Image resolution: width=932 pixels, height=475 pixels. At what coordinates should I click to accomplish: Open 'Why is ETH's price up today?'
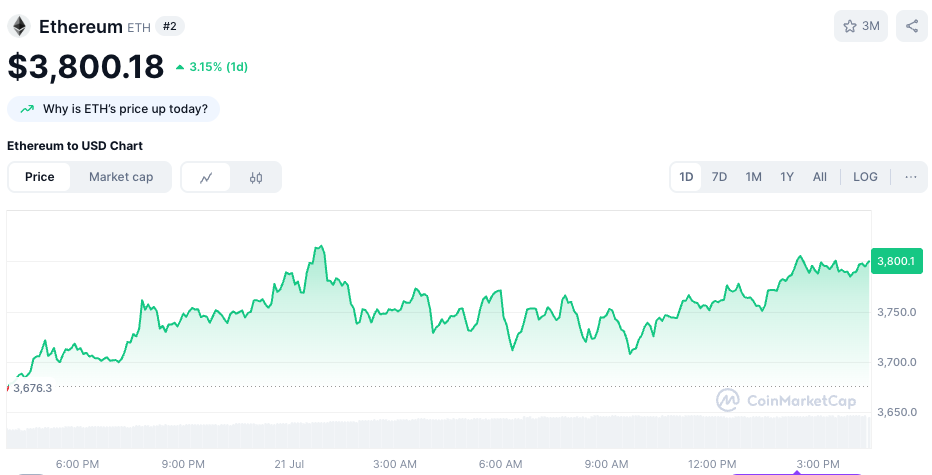(113, 109)
